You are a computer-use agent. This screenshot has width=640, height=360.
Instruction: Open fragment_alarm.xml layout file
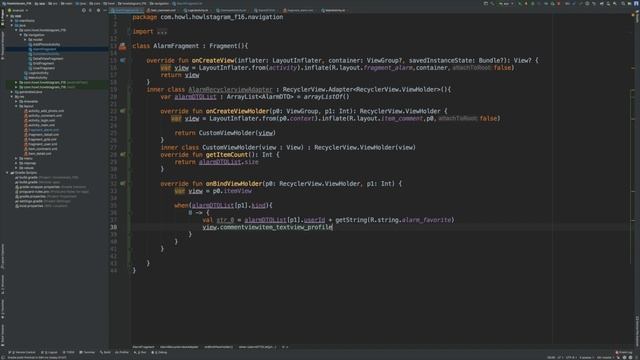[43, 130]
